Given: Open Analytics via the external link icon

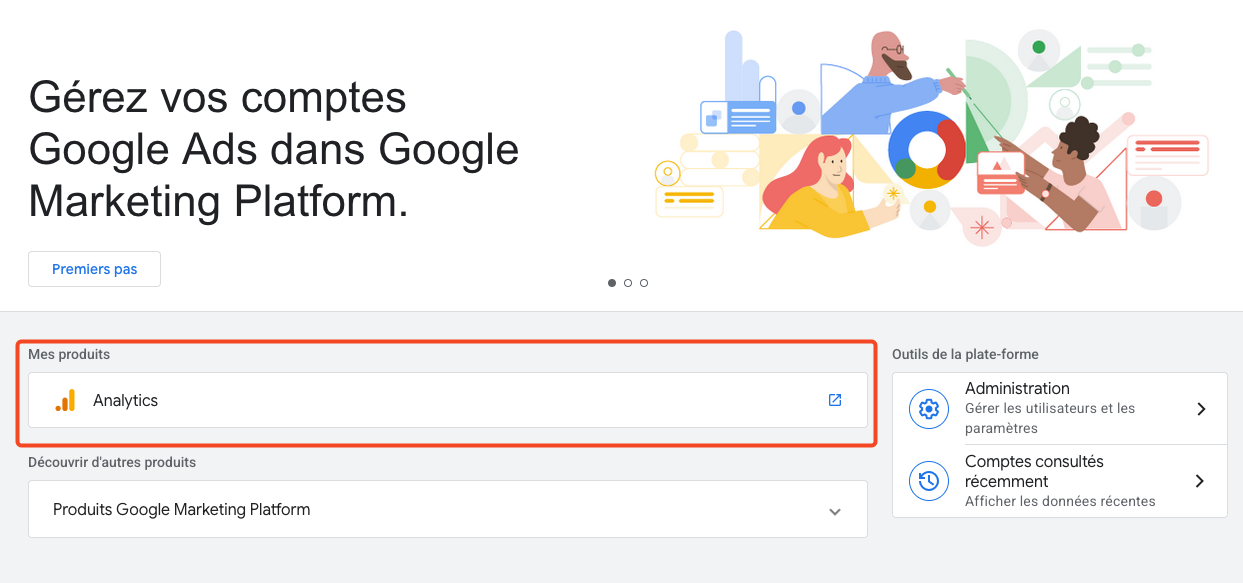Looking at the screenshot, I should tap(835, 400).
